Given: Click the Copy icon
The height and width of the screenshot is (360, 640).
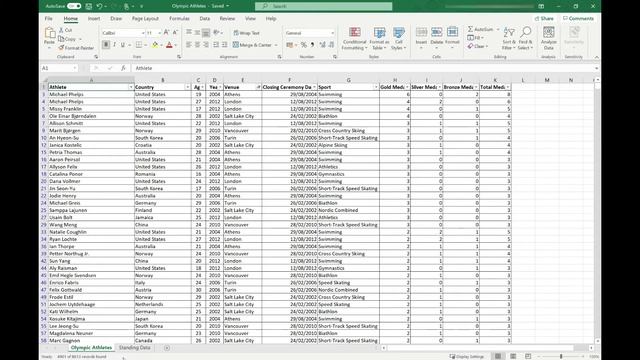Looking at the screenshot, I should click(61, 39).
